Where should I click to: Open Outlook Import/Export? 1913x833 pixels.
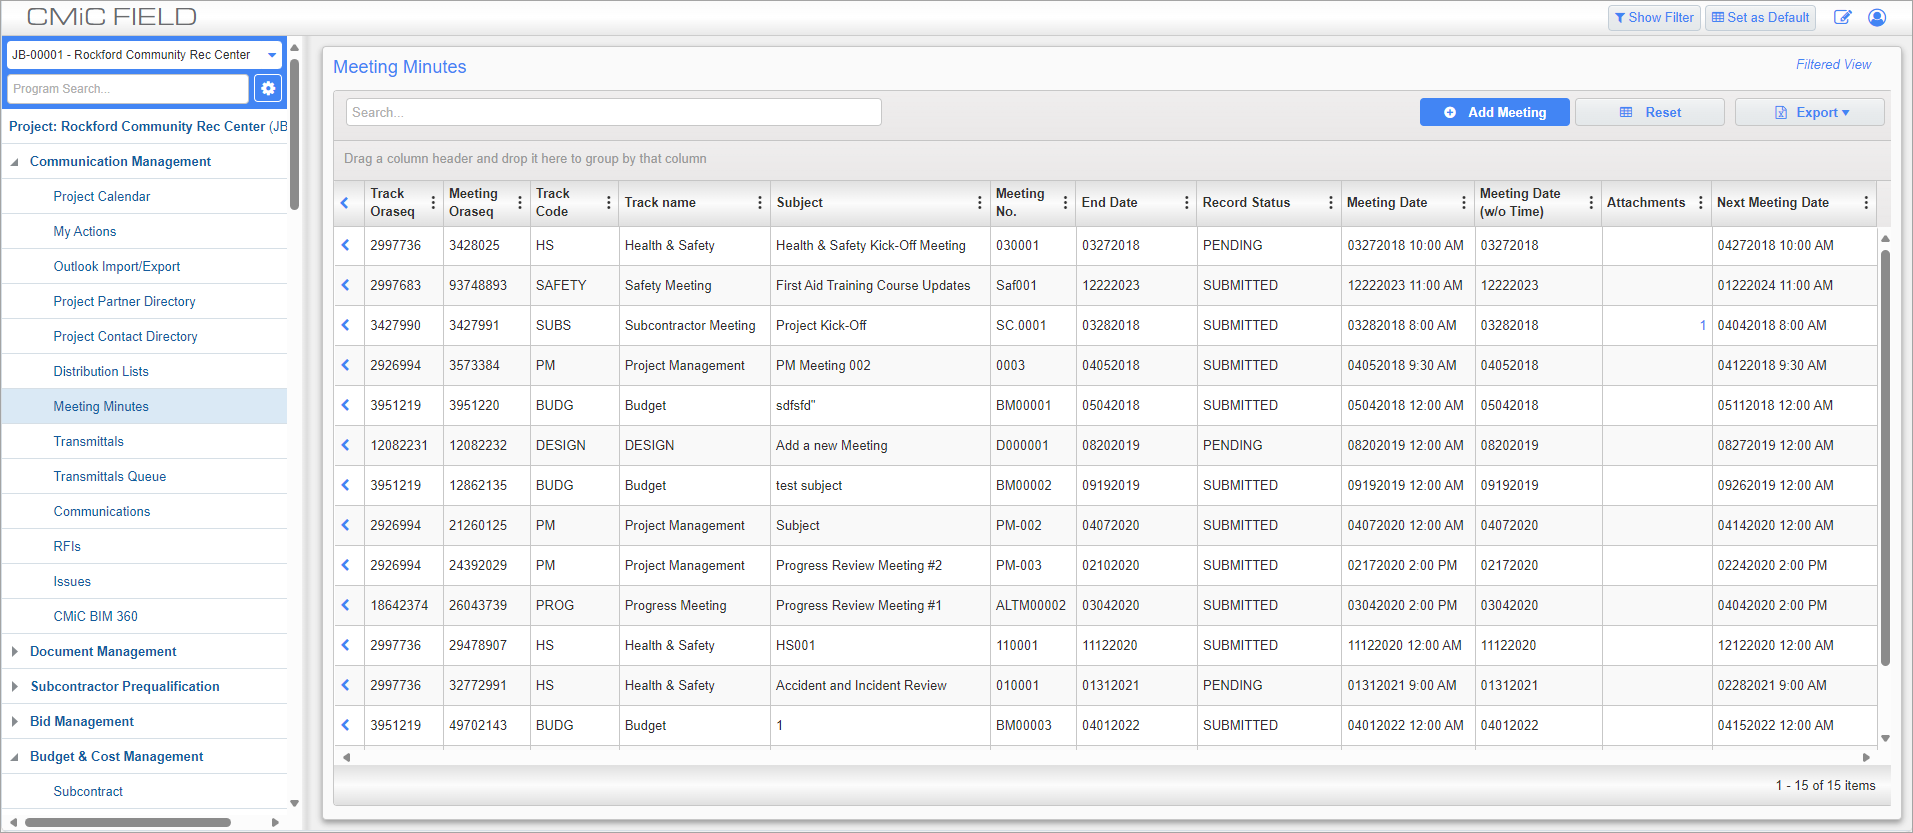[117, 266]
